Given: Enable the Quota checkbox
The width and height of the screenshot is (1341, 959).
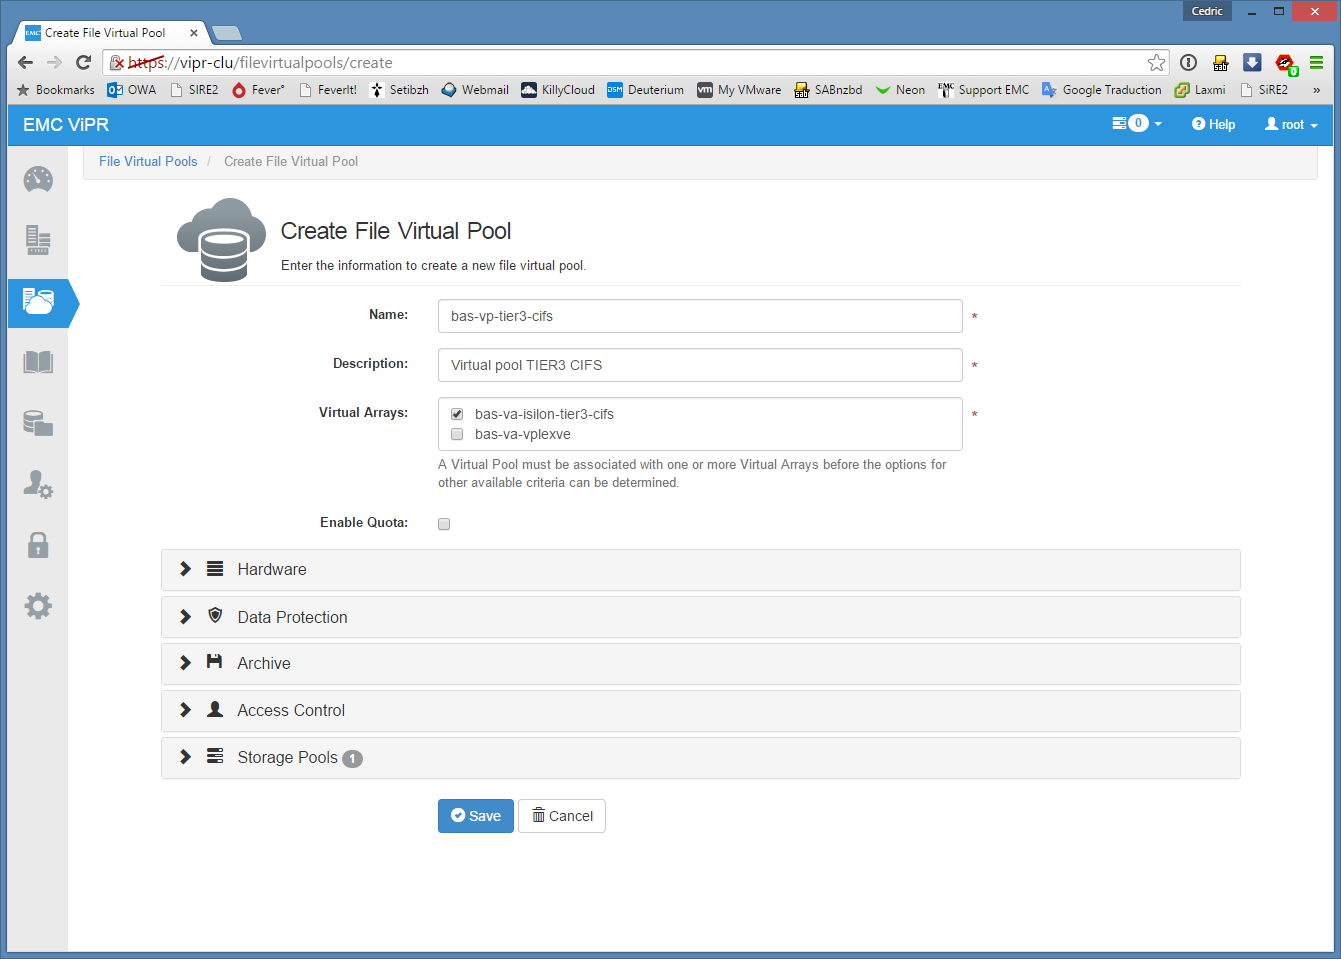Looking at the screenshot, I should (444, 524).
